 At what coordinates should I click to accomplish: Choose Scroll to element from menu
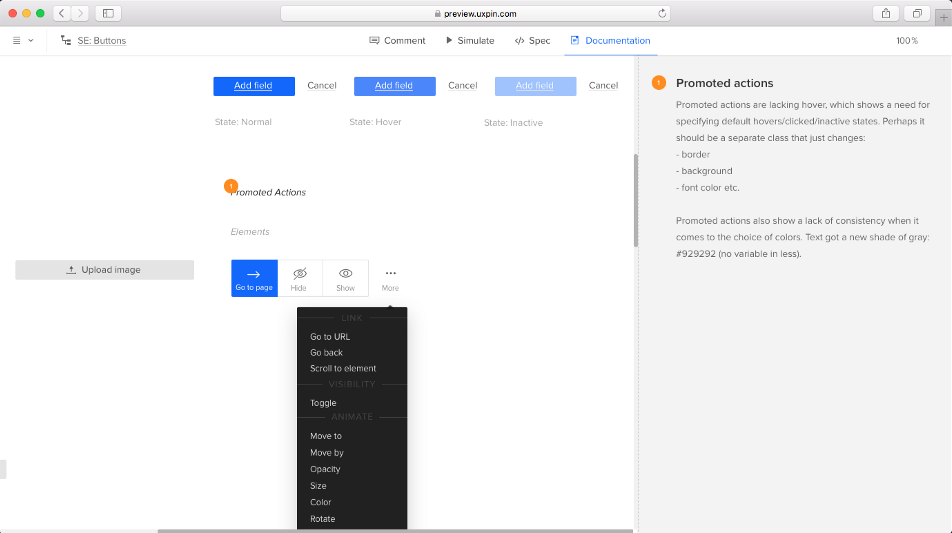pyautogui.click(x=343, y=368)
